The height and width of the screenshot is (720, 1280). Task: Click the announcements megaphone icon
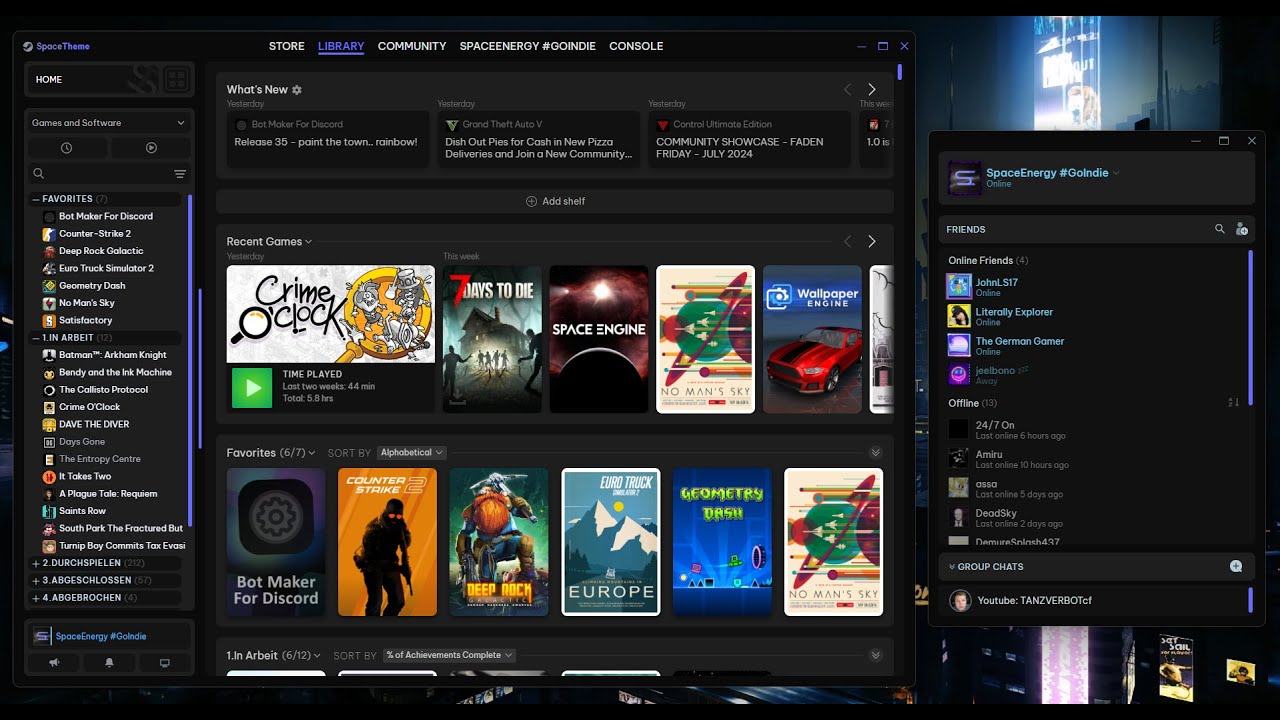(54, 662)
